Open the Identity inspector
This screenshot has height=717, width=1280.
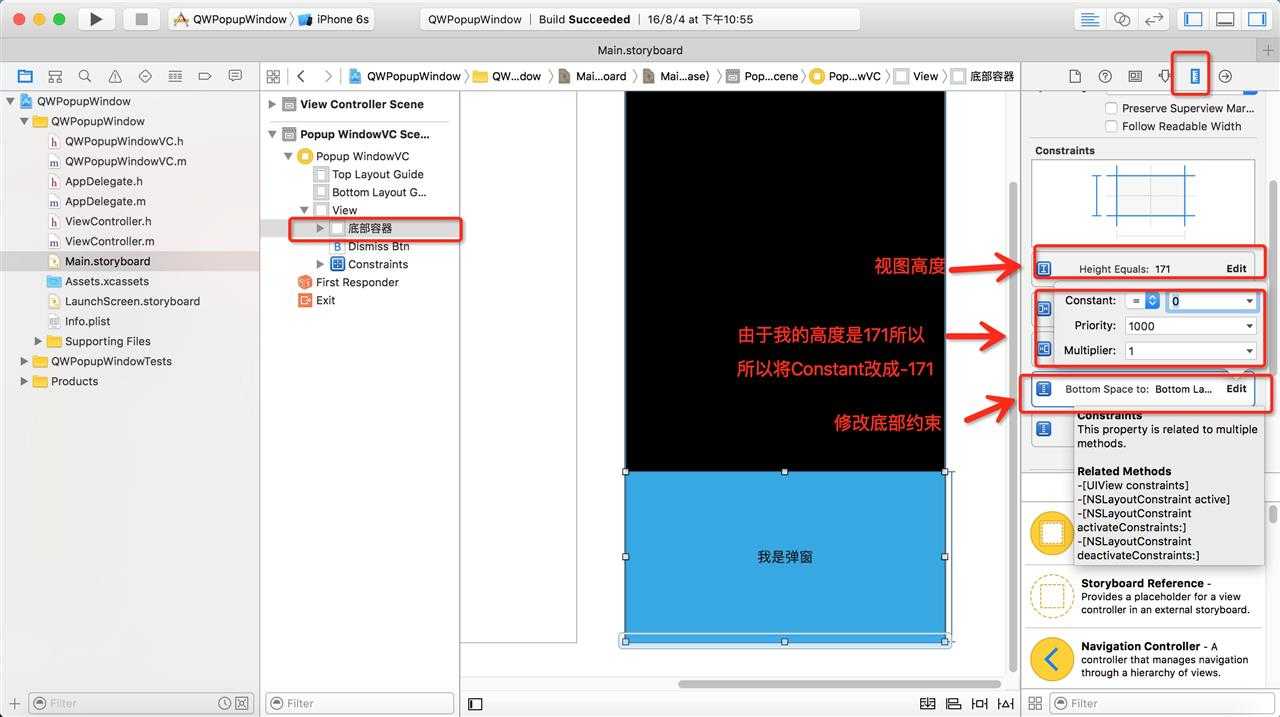[x=1135, y=76]
